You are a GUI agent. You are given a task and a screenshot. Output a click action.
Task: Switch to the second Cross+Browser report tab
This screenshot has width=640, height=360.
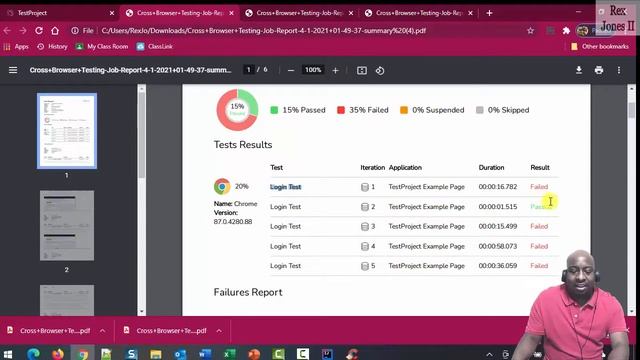[299, 13]
